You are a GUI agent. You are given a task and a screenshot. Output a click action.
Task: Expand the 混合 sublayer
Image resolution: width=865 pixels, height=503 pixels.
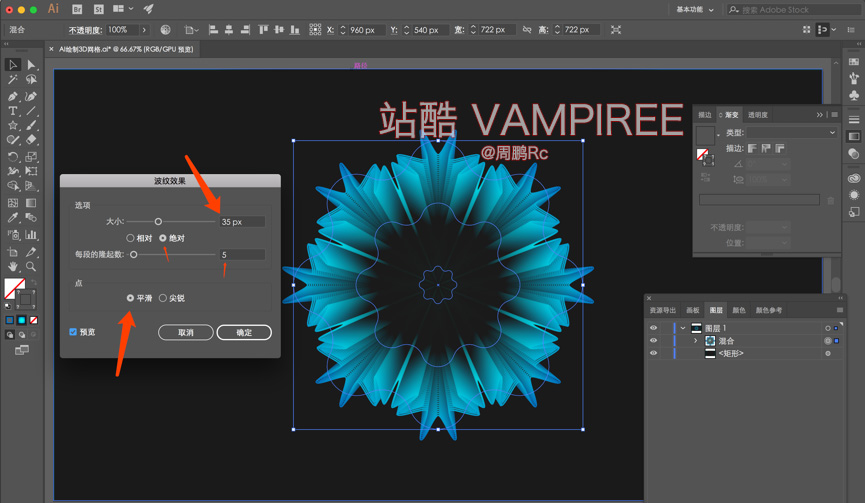[x=695, y=341]
